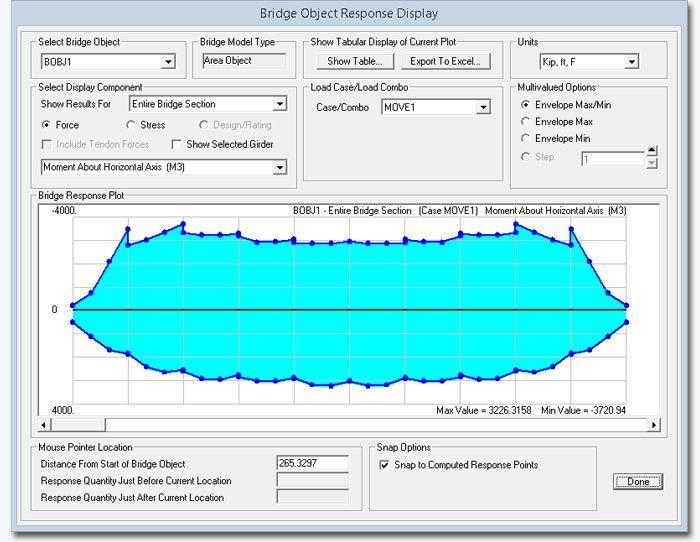Open the Units Kip, ft, F dropdown

click(631, 62)
